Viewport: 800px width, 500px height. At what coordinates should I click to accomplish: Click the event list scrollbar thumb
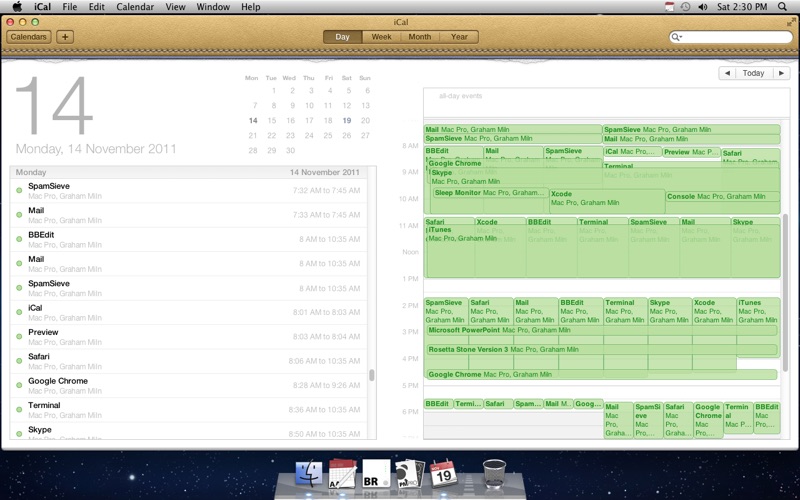[x=371, y=375]
